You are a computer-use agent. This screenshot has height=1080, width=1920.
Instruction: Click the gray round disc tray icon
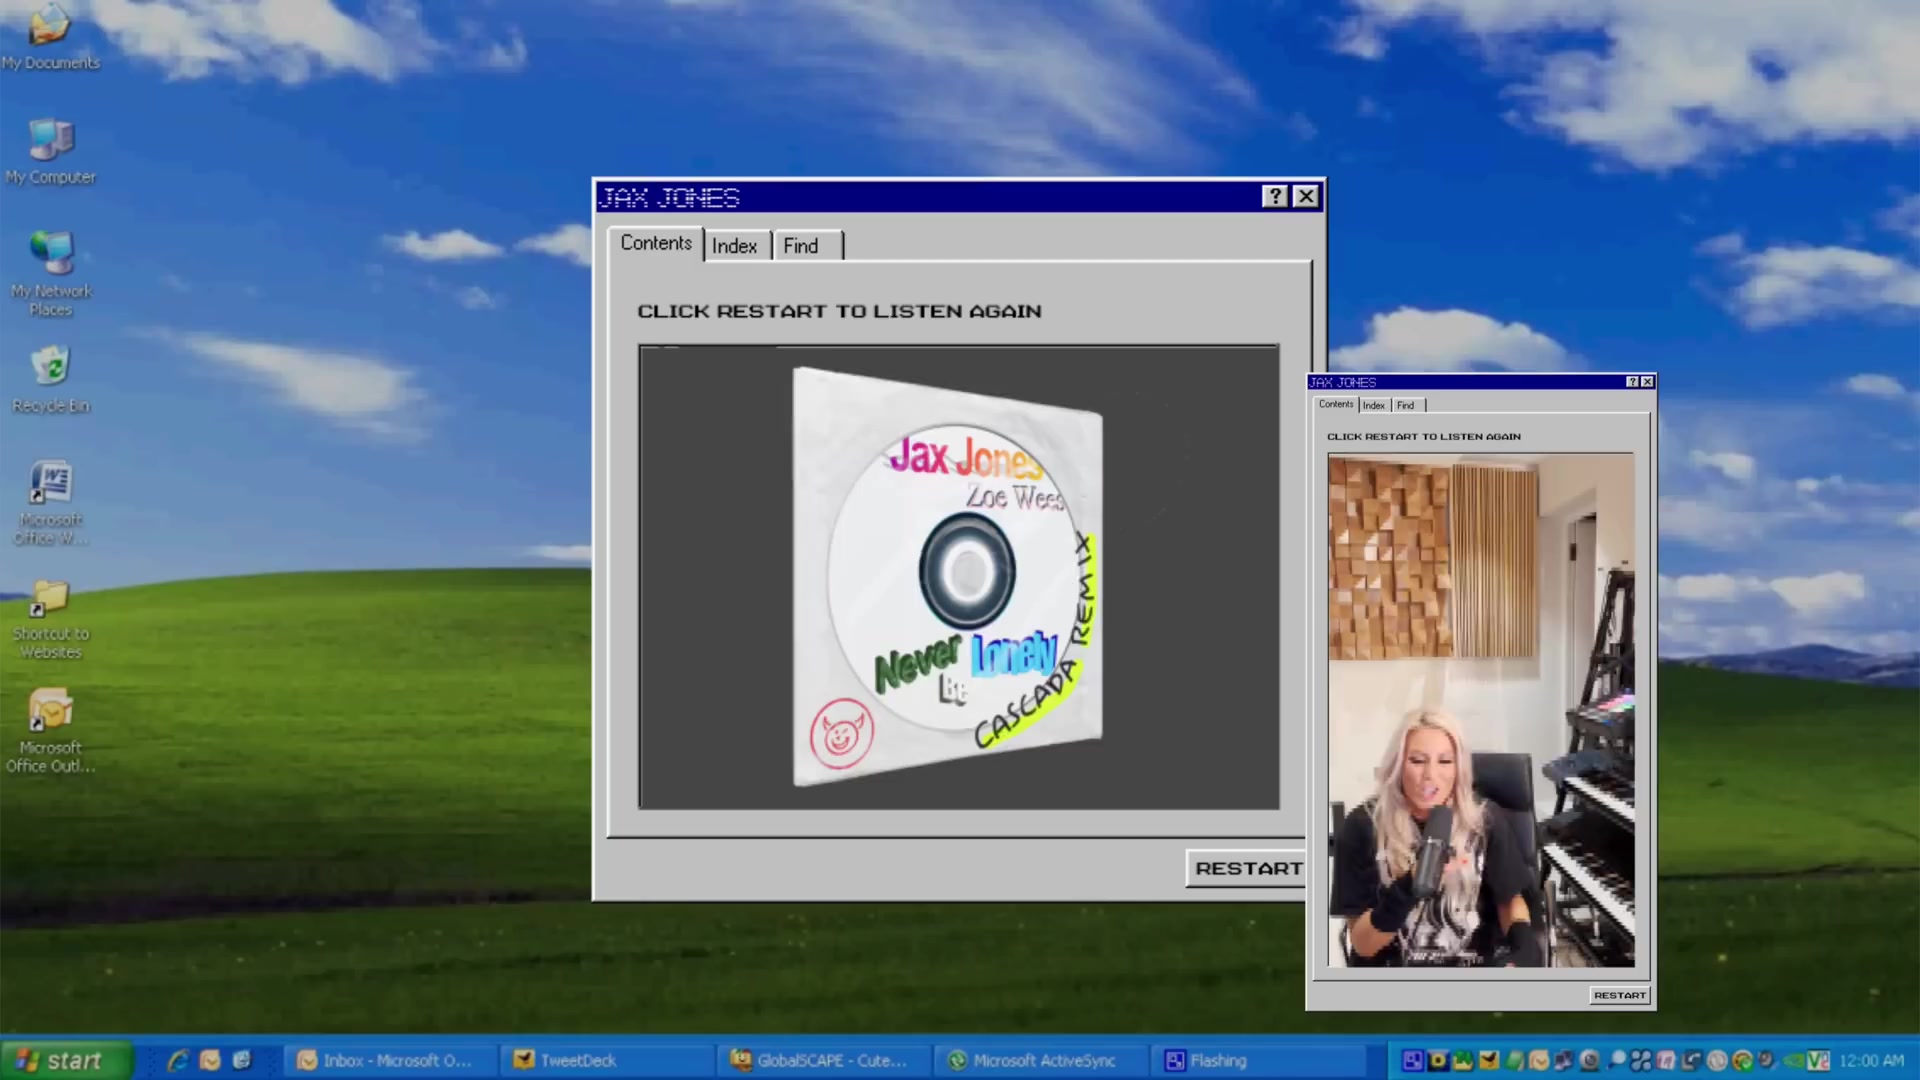tap(1717, 1060)
